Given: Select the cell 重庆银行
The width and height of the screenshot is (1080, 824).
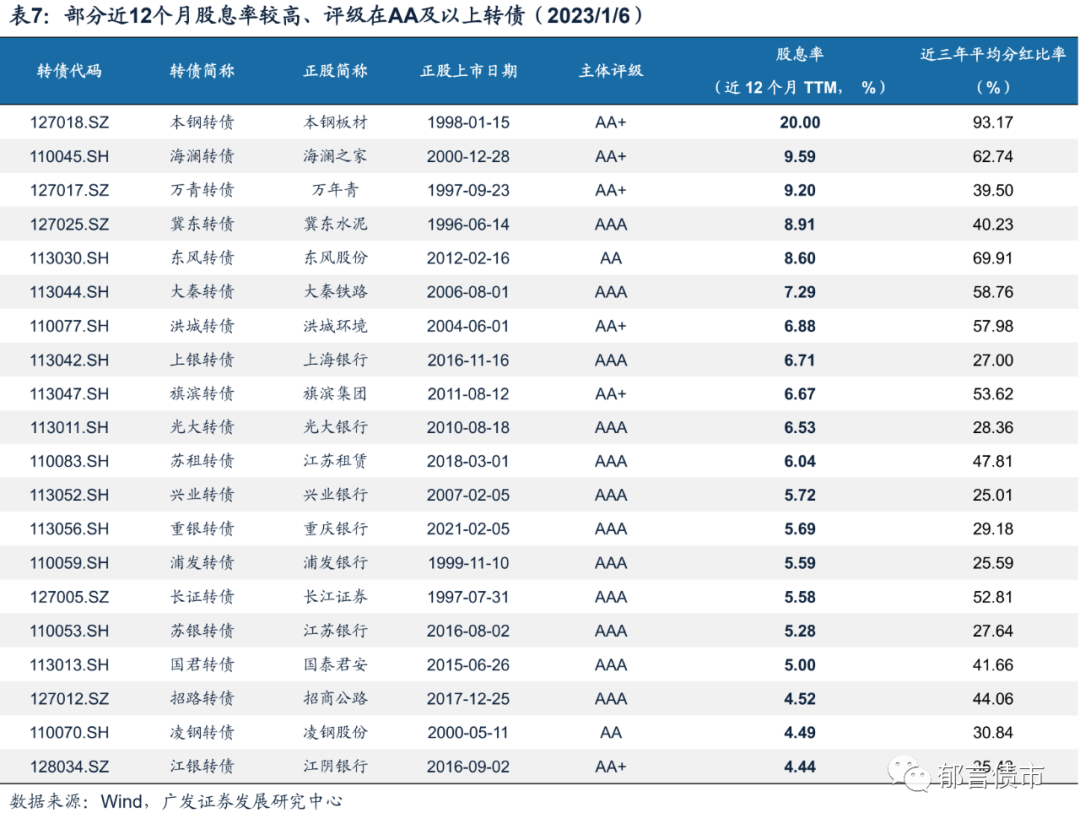Looking at the screenshot, I should pos(335,529).
